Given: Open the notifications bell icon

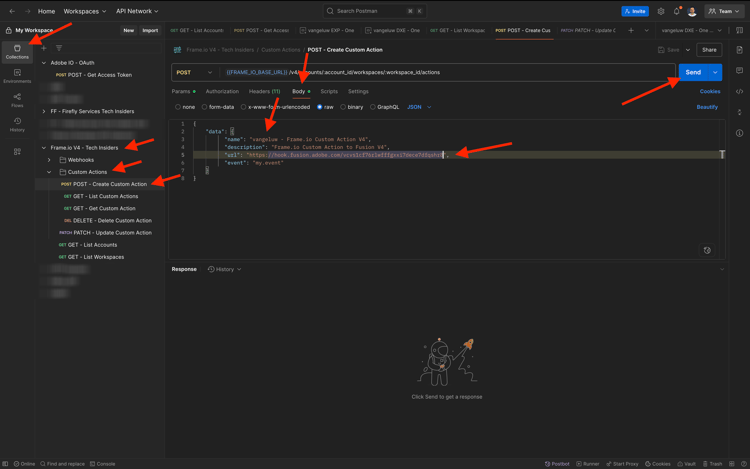Looking at the screenshot, I should tap(676, 11).
